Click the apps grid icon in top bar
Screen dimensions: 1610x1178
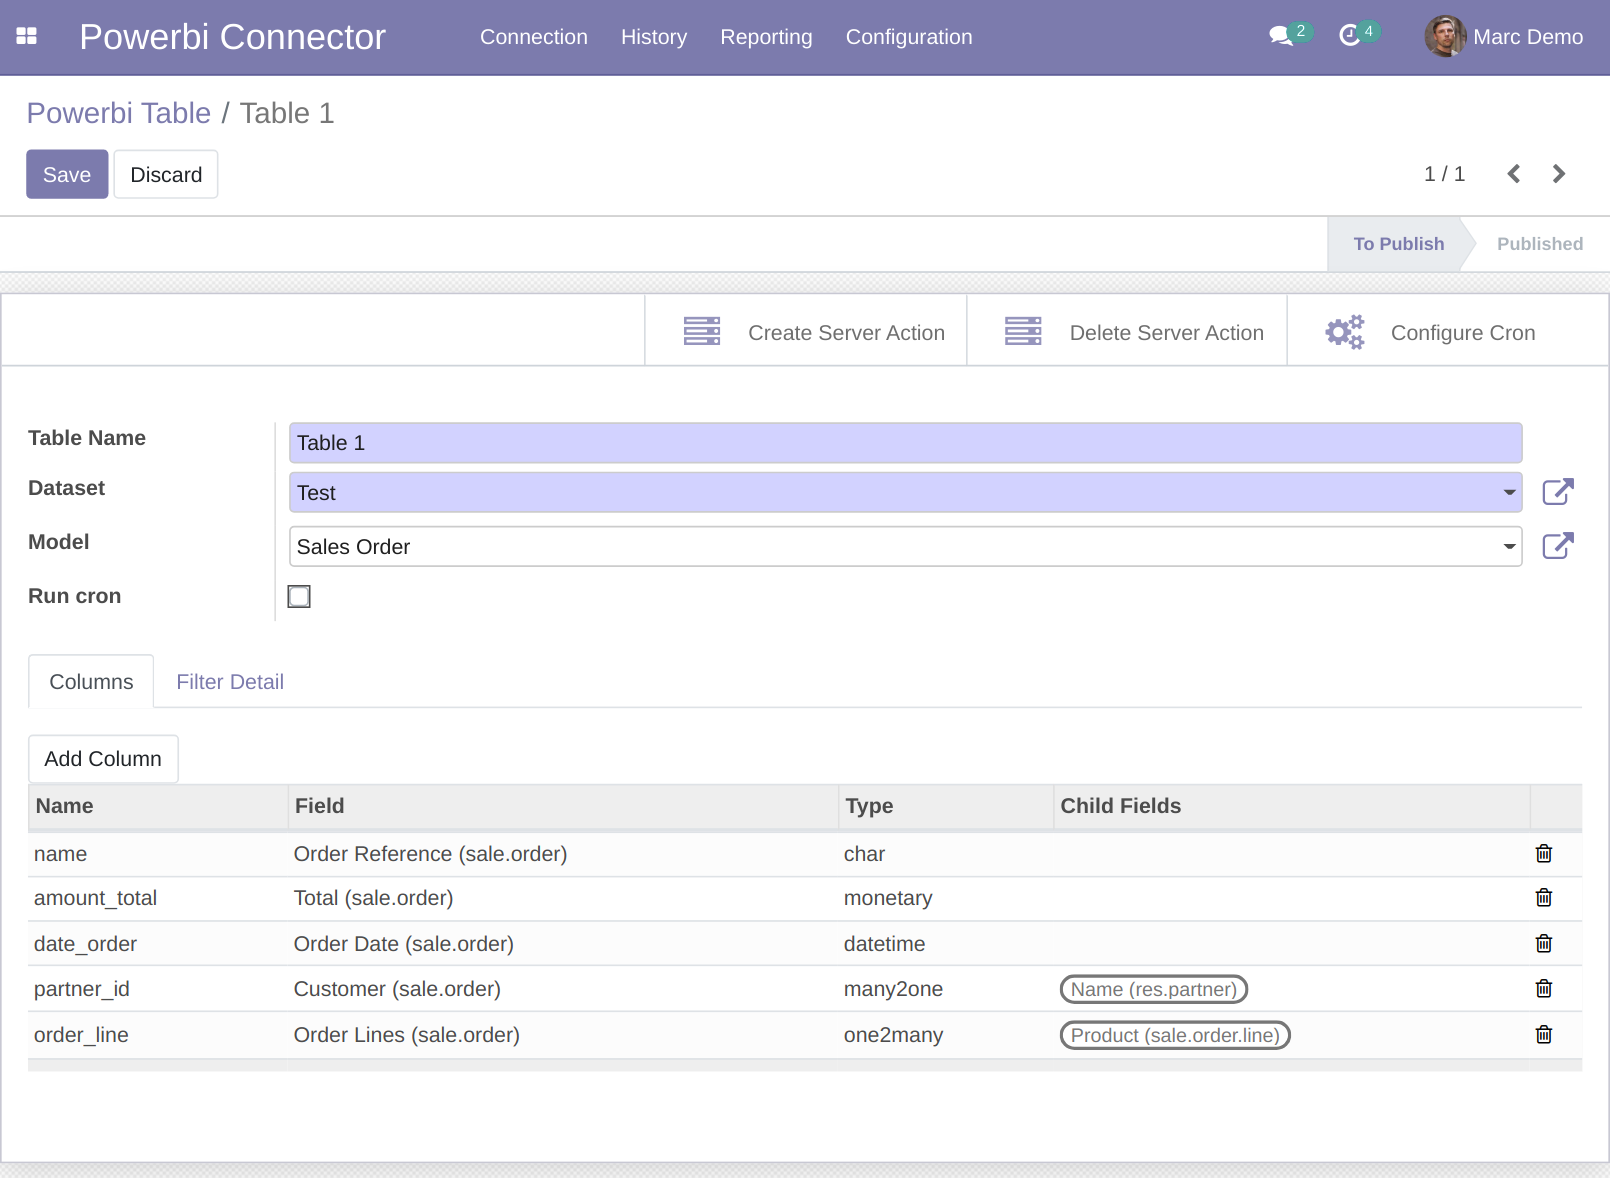(x=27, y=35)
